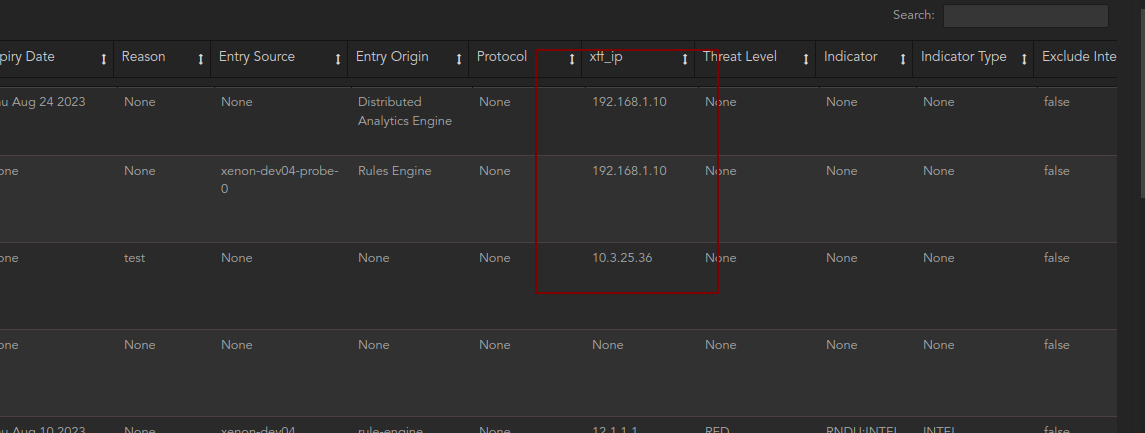1145x433 pixels.
Task: Click into the Search input field
Action: (1025, 15)
